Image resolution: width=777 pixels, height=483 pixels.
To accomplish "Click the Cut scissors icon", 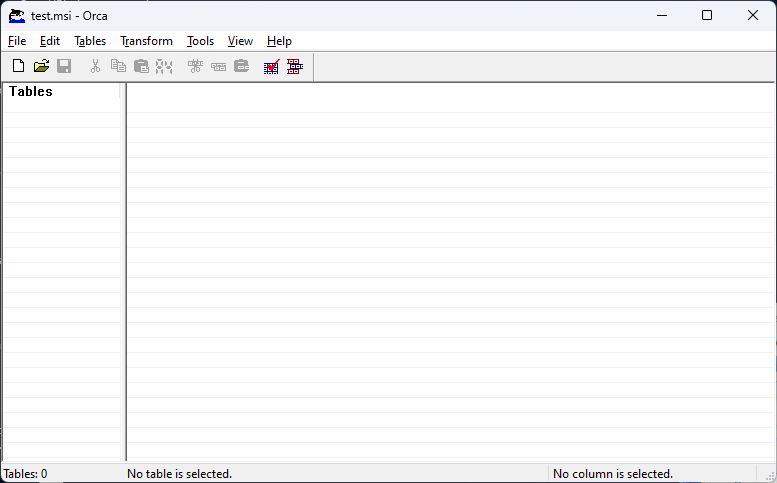I will click(x=95, y=66).
